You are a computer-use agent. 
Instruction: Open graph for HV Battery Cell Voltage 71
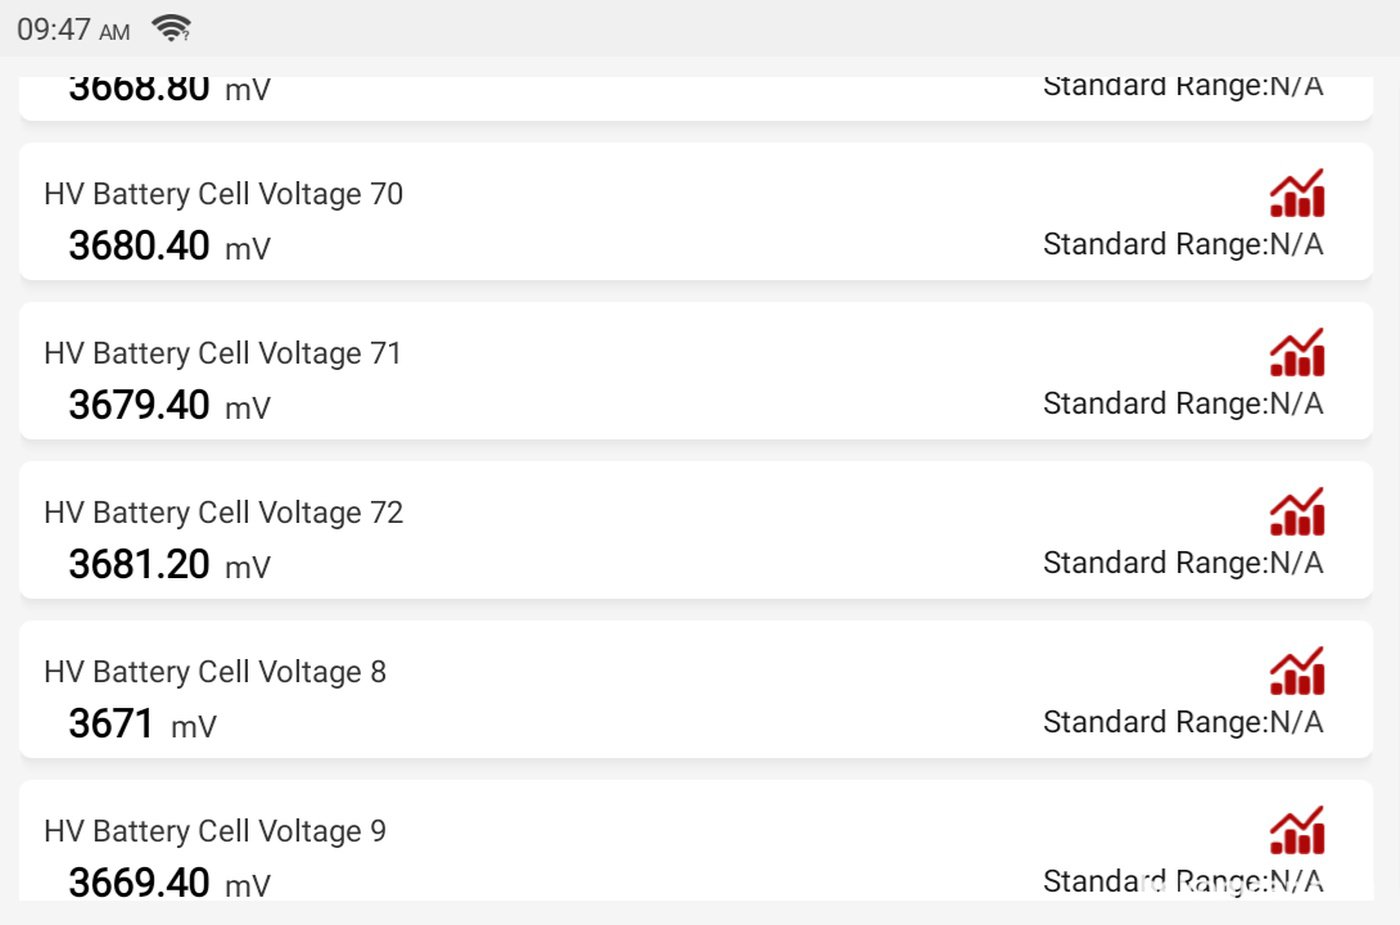1297,352
